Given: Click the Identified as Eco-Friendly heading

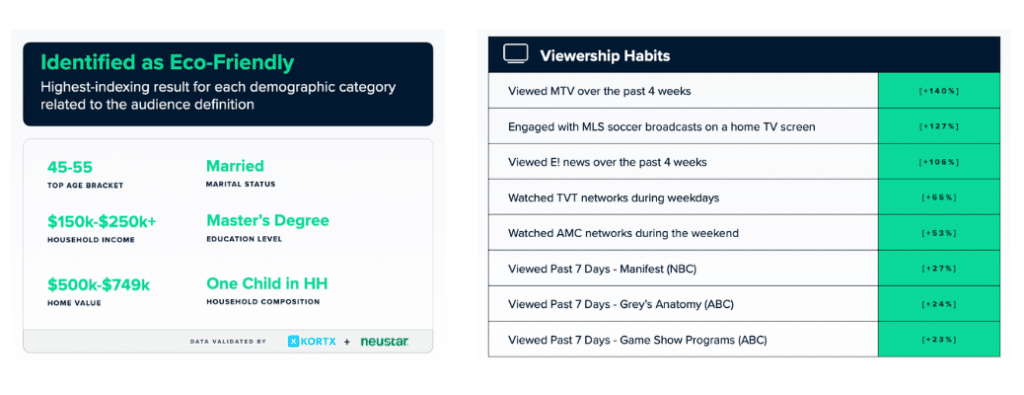Looking at the screenshot, I should click(x=167, y=63).
